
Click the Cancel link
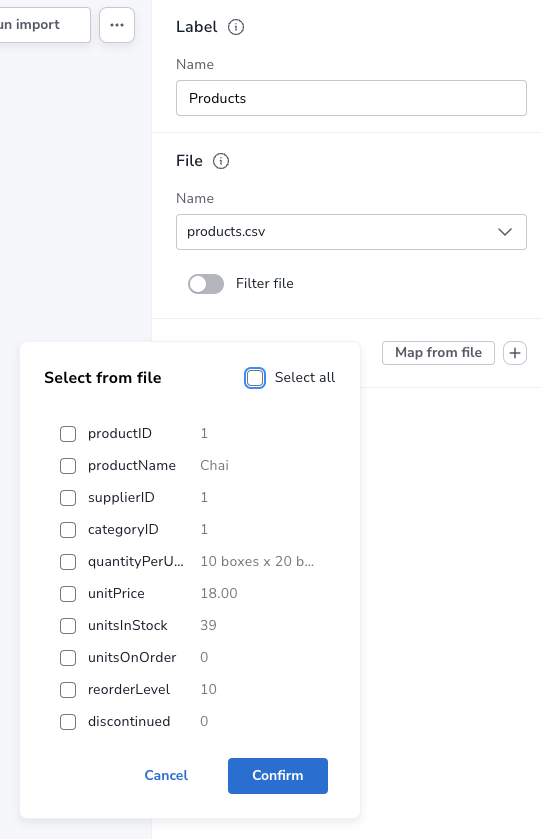[166, 776]
